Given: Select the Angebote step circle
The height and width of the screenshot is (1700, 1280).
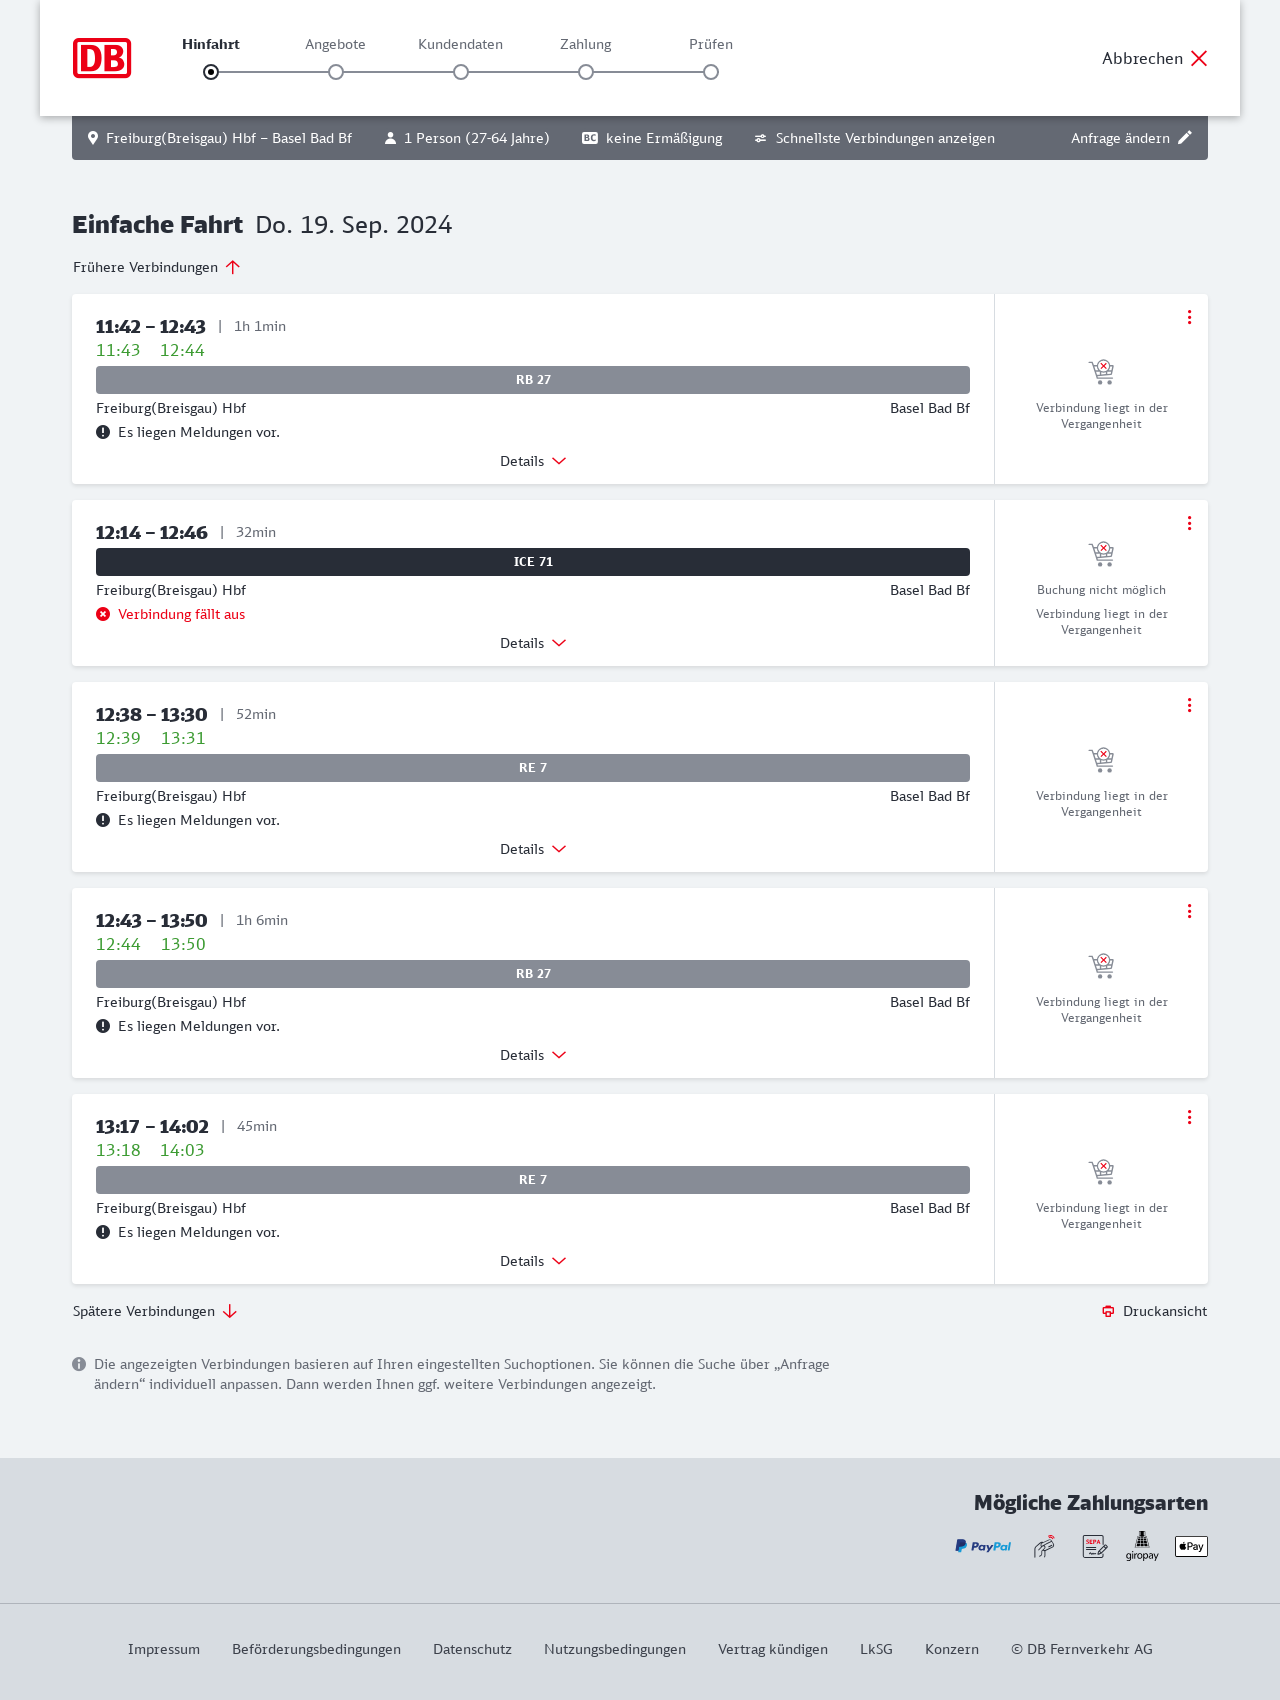Looking at the screenshot, I should tap(336, 72).
